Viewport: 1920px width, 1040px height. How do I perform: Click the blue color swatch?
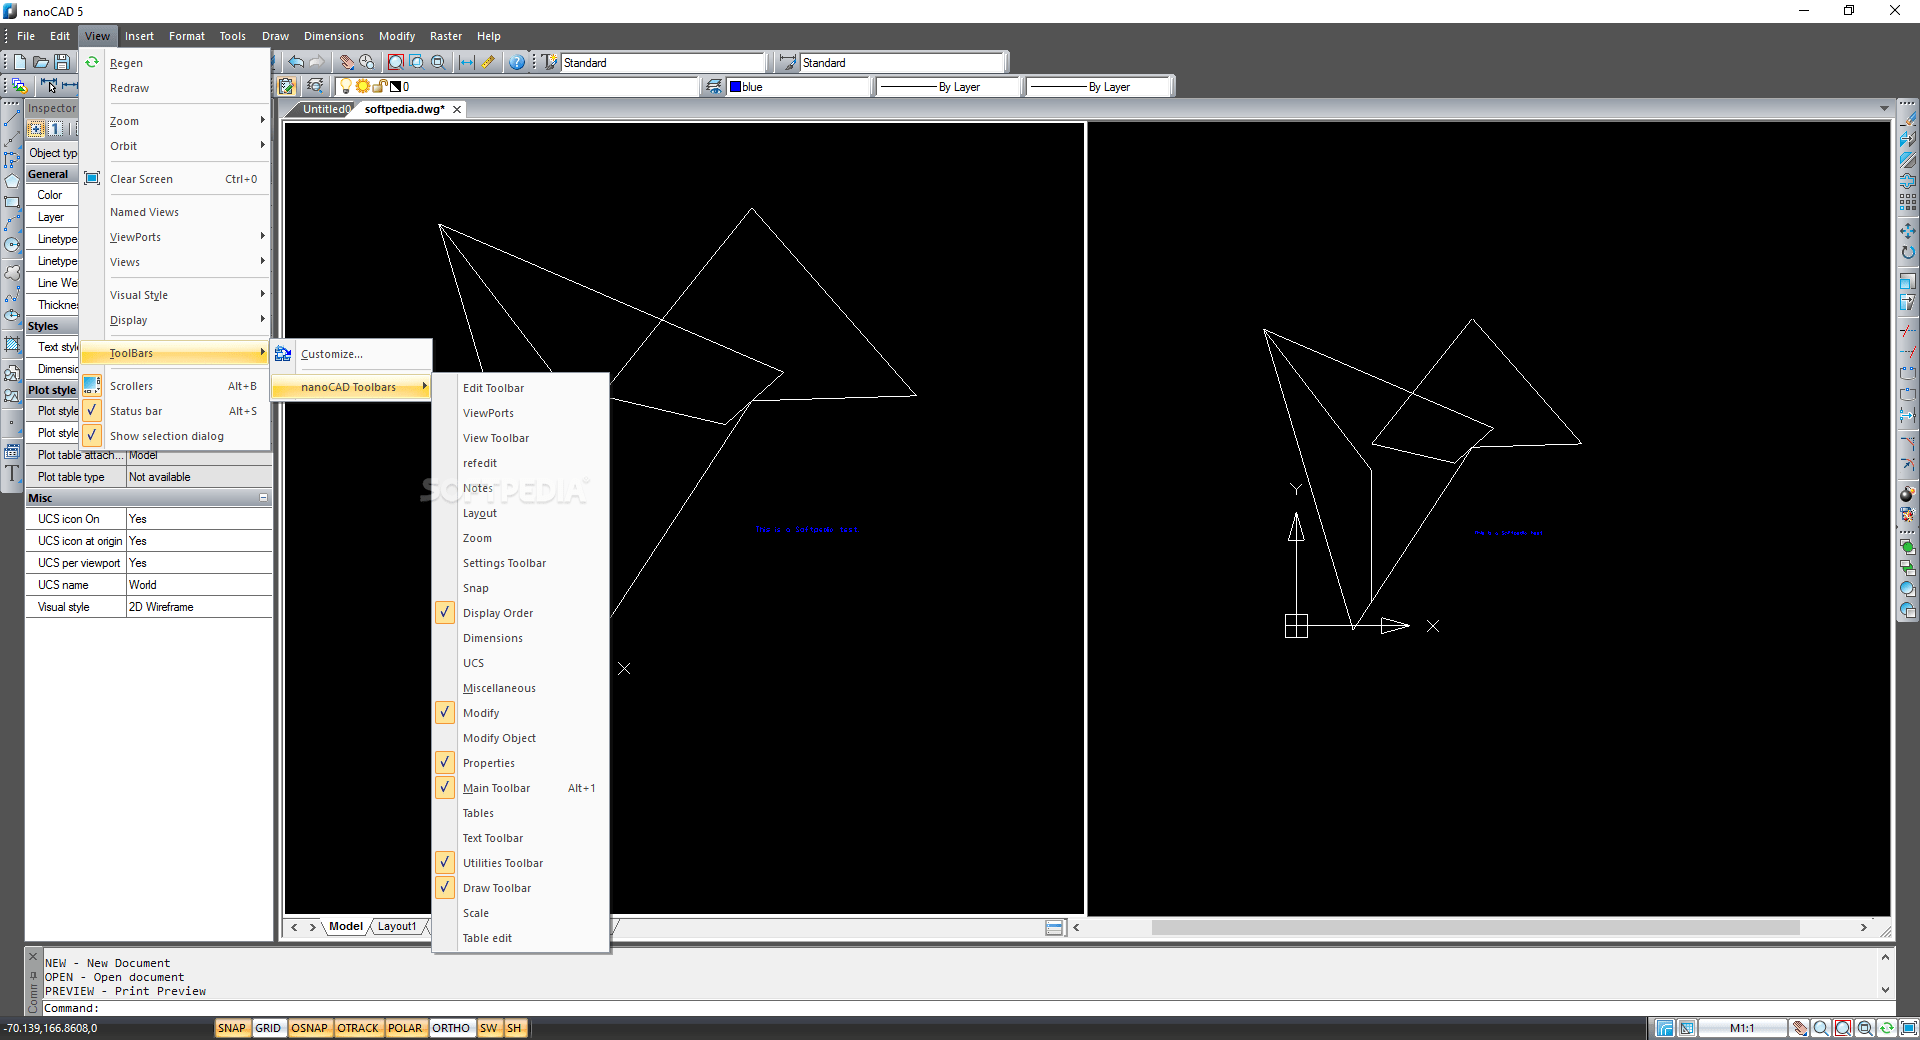735,87
